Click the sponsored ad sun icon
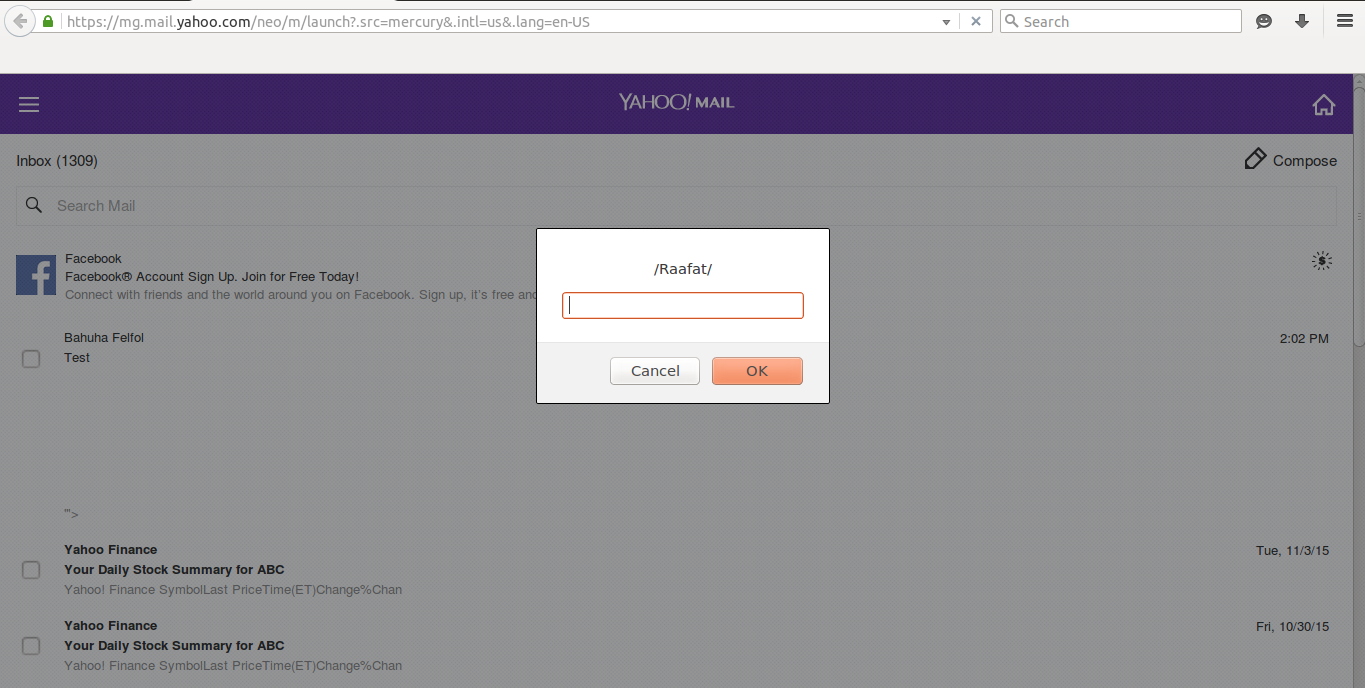The image size is (1365, 688). tap(1322, 261)
